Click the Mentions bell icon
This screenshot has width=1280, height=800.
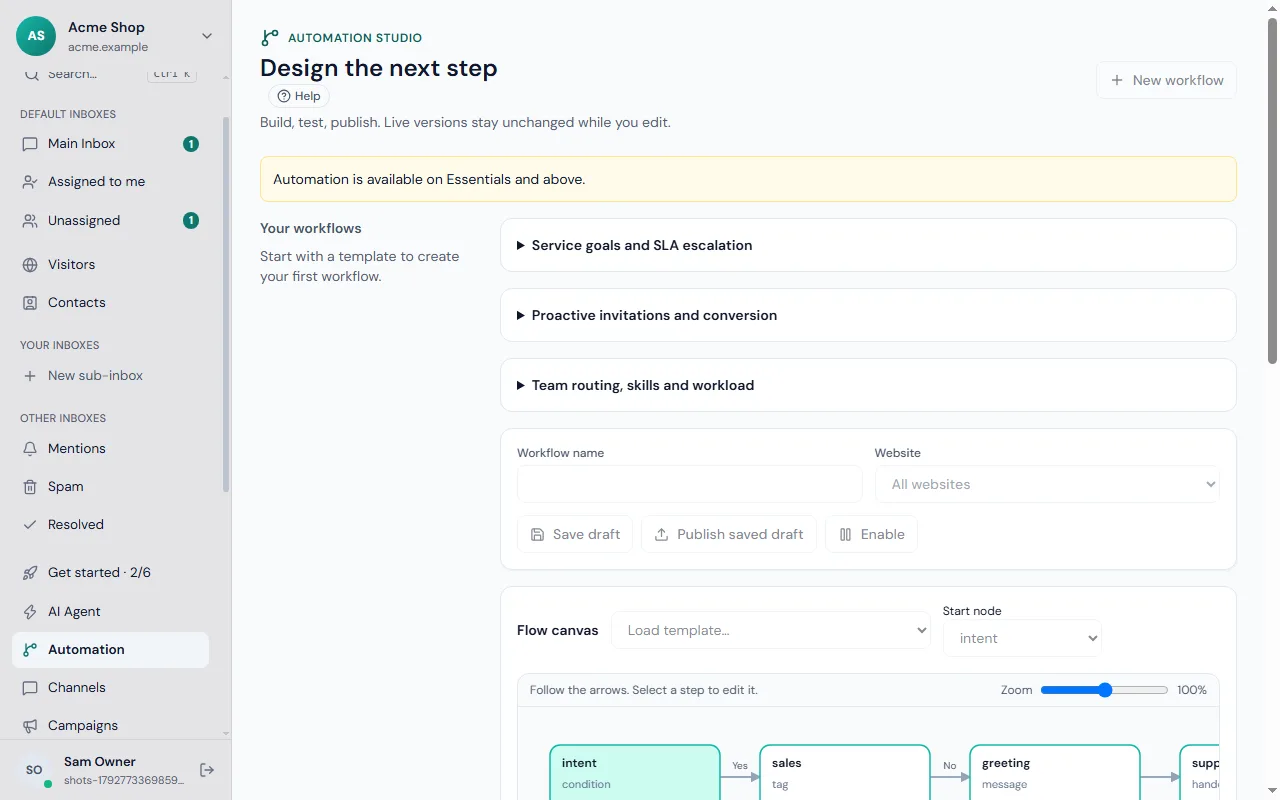[30, 449]
